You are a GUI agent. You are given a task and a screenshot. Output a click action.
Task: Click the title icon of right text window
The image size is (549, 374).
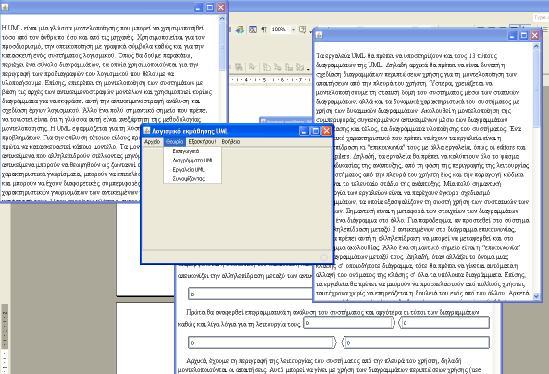pyautogui.click(x=319, y=35)
